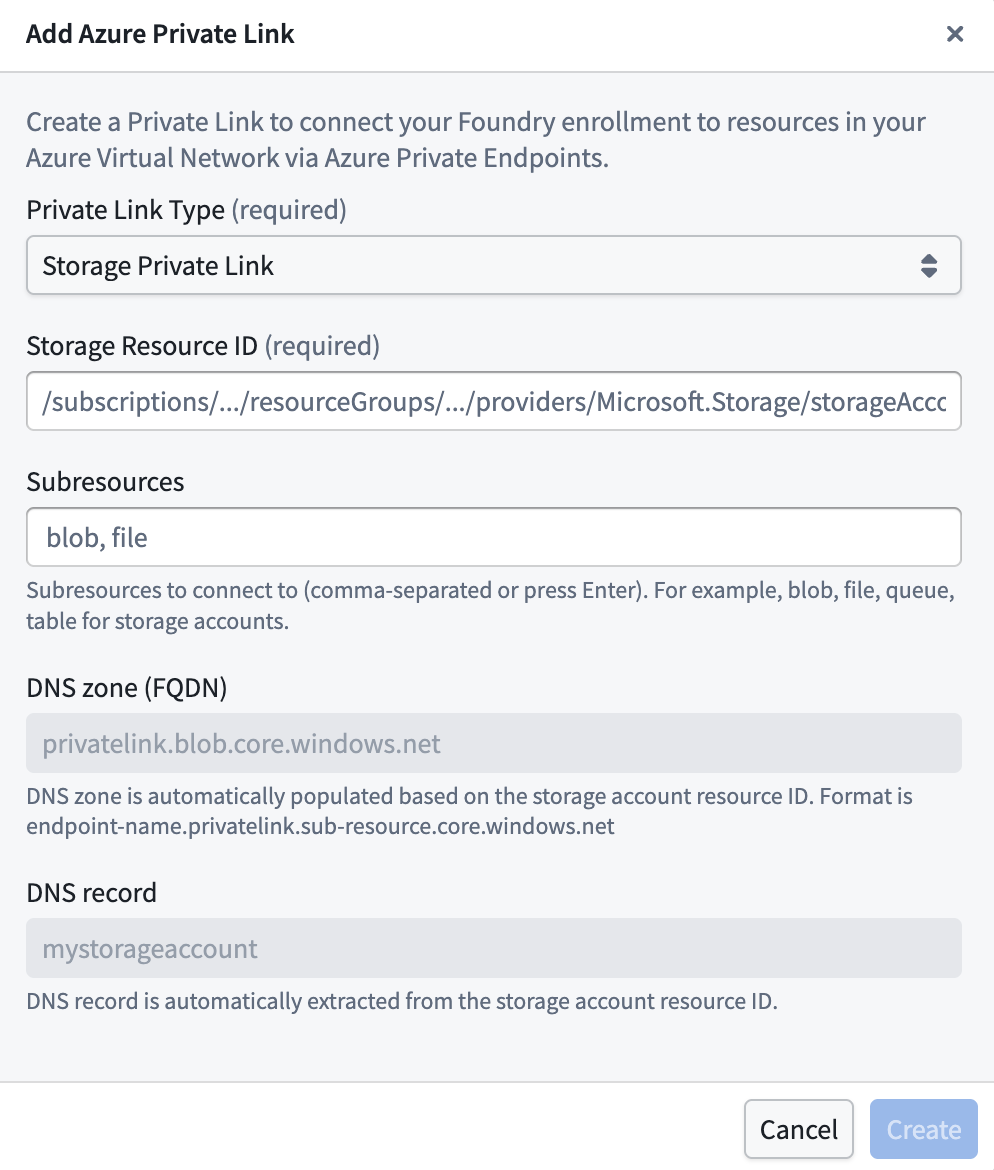The height and width of the screenshot is (1170, 994).
Task: Close the Add Azure Private Link dialog
Action: (955, 33)
